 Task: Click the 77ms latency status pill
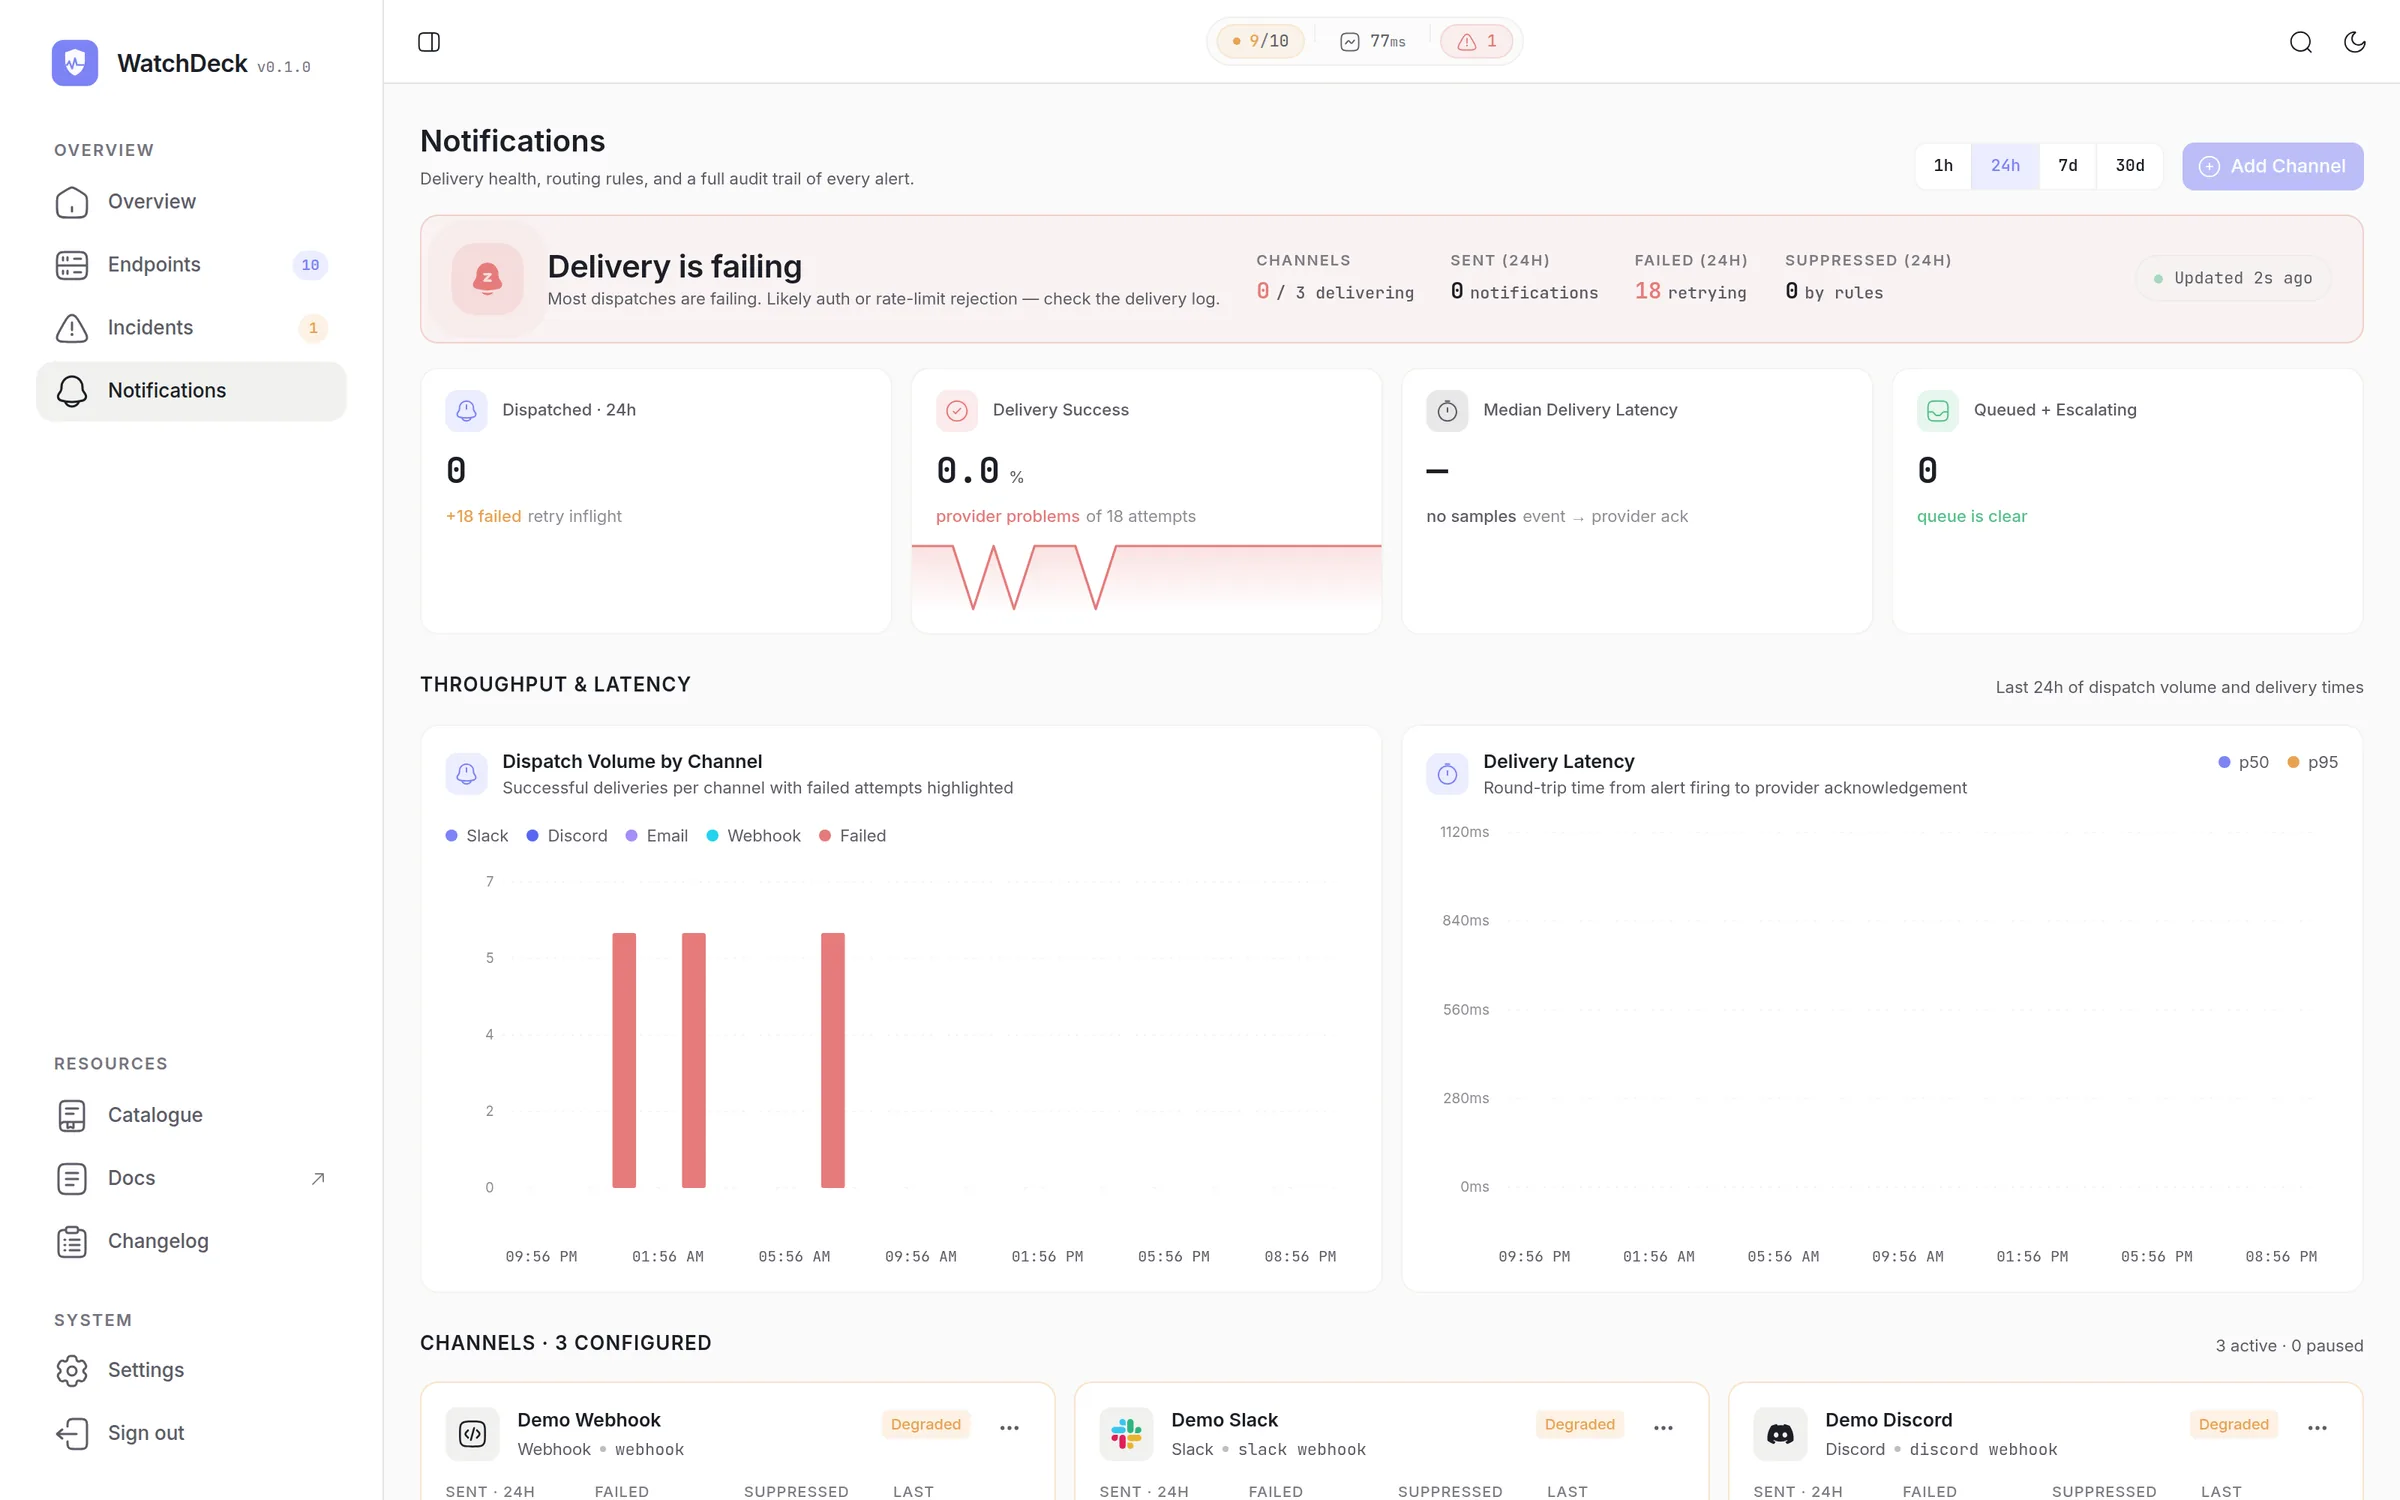pyautogui.click(x=1373, y=41)
